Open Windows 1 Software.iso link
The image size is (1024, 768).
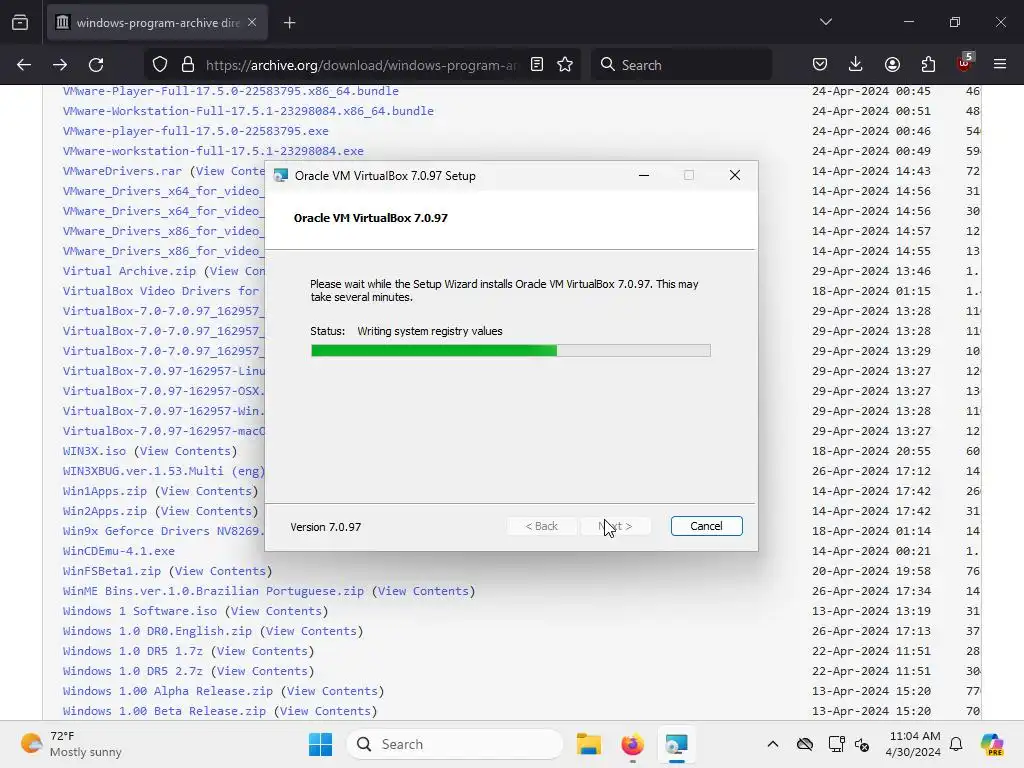[140, 611]
